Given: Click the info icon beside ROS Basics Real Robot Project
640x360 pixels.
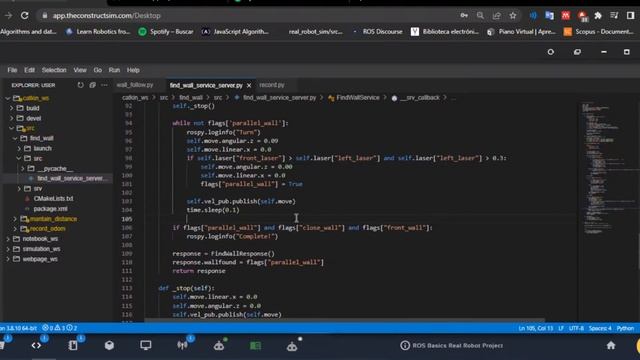Looking at the screenshot, I should pyautogui.click(x=404, y=345).
